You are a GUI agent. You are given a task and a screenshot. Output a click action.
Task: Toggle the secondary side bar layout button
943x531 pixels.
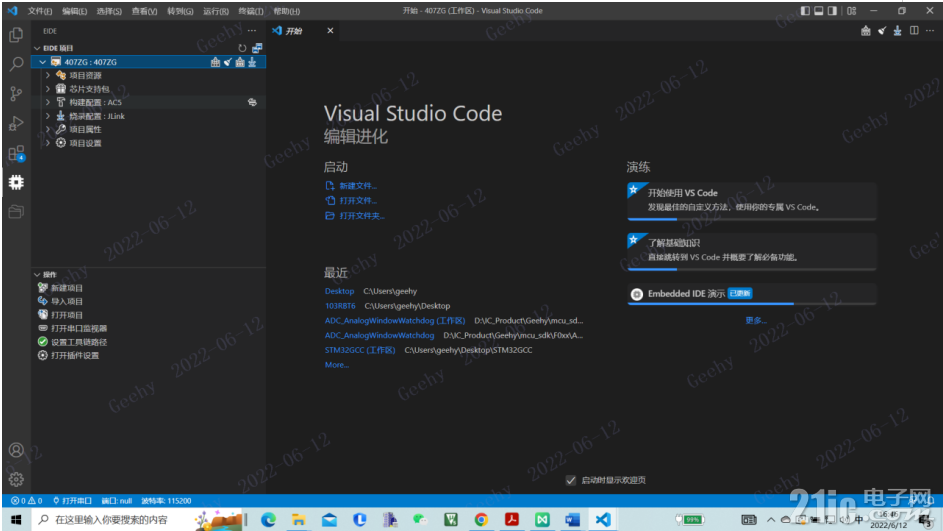click(x=832, y=11)
